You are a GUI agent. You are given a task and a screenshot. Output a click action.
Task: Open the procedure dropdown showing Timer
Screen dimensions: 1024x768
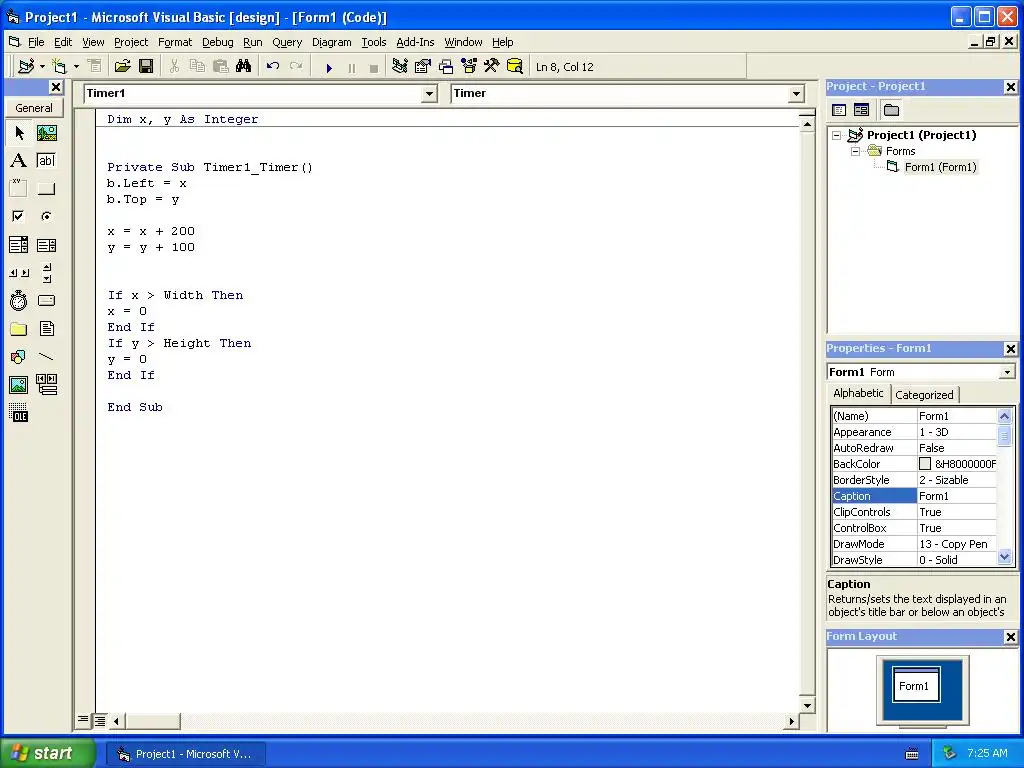(x=795, y=94)
